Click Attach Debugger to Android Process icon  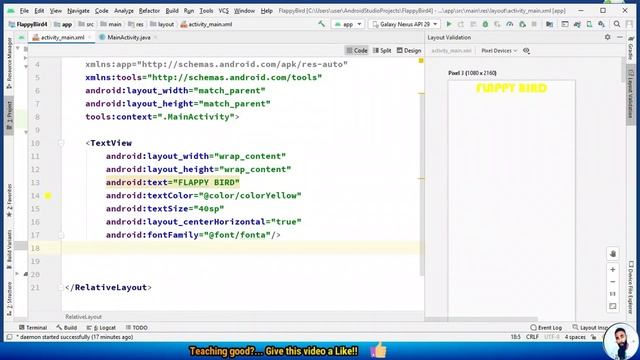522,24
